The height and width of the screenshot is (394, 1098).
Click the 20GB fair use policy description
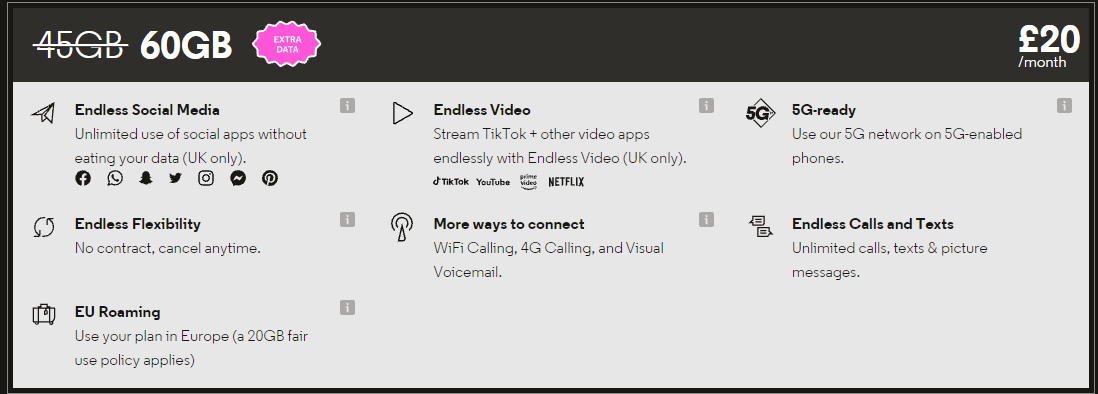coord(191,349)
